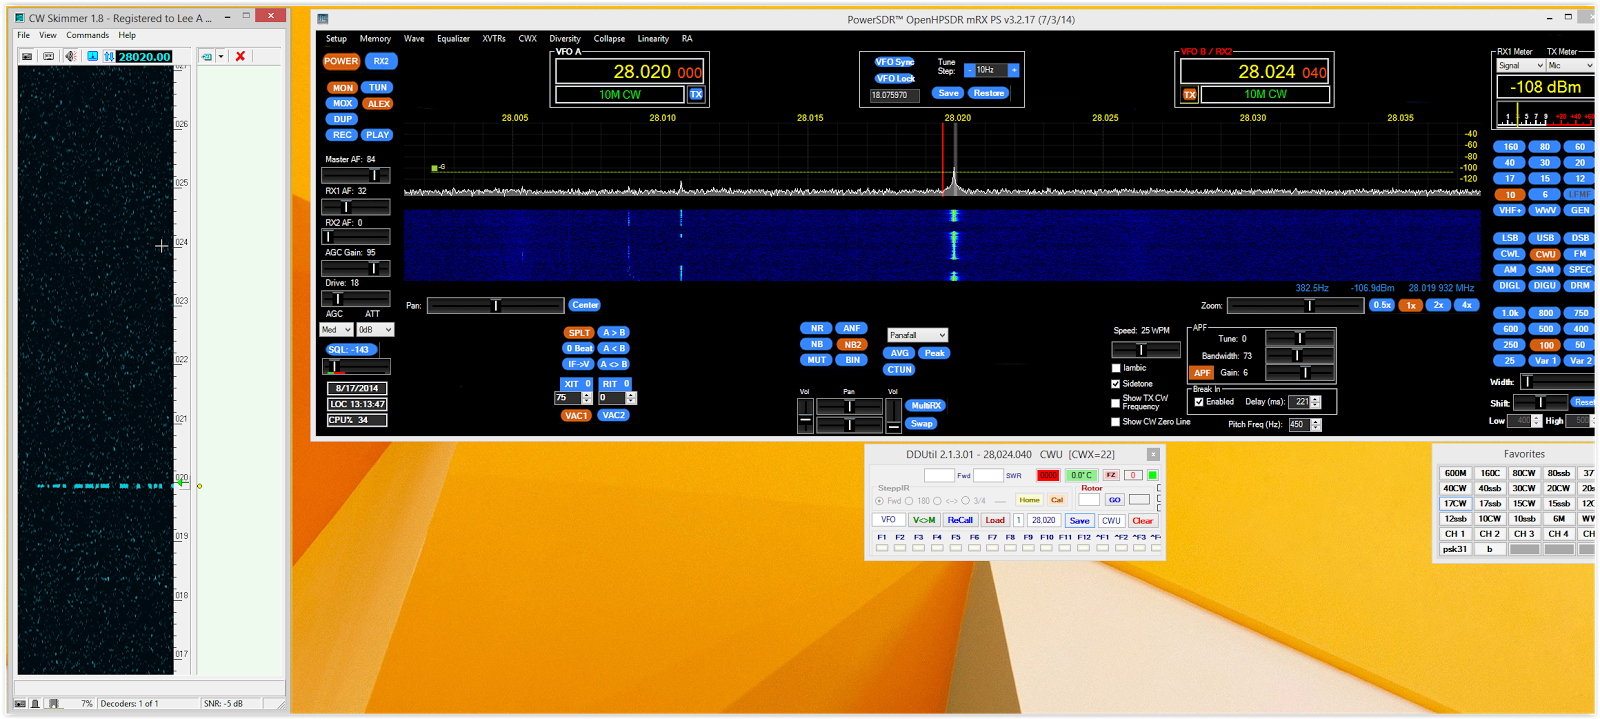Click the CPU chip icon in CW Skimmer status bar
Screen dimensions: 1600x719
pyautogui.click(x=54, y=703)
